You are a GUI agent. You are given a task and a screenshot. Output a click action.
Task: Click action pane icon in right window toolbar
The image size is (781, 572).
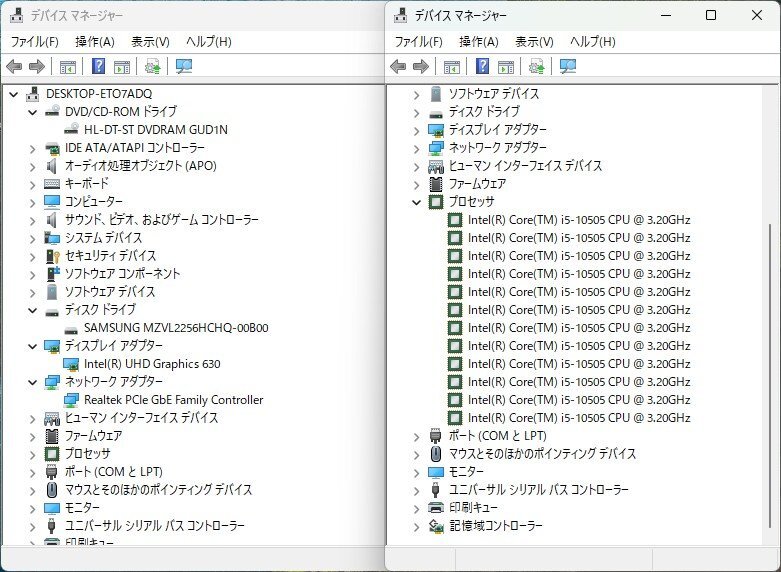point(506,66)
